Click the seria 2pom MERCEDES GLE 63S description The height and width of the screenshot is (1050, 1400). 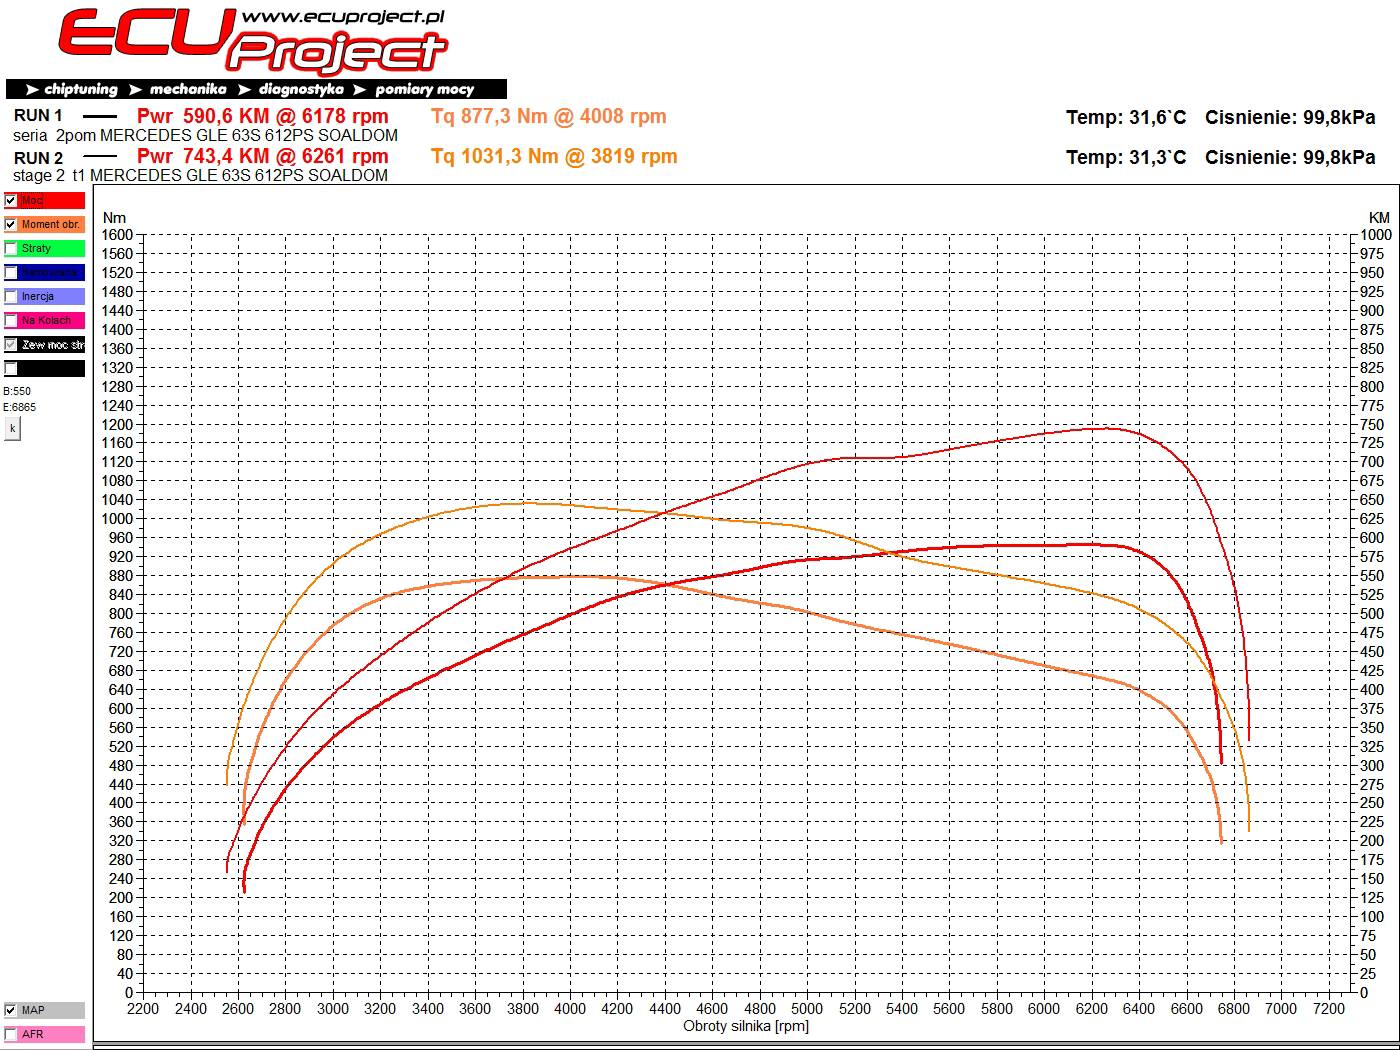(205, 135)
